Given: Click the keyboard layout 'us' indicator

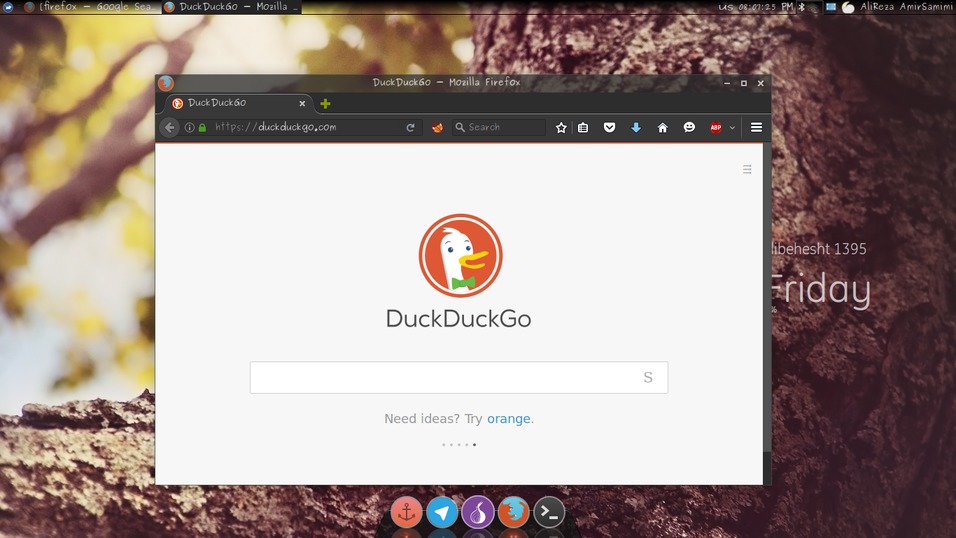Looking at the screenshot, I should tap(726, 7).
